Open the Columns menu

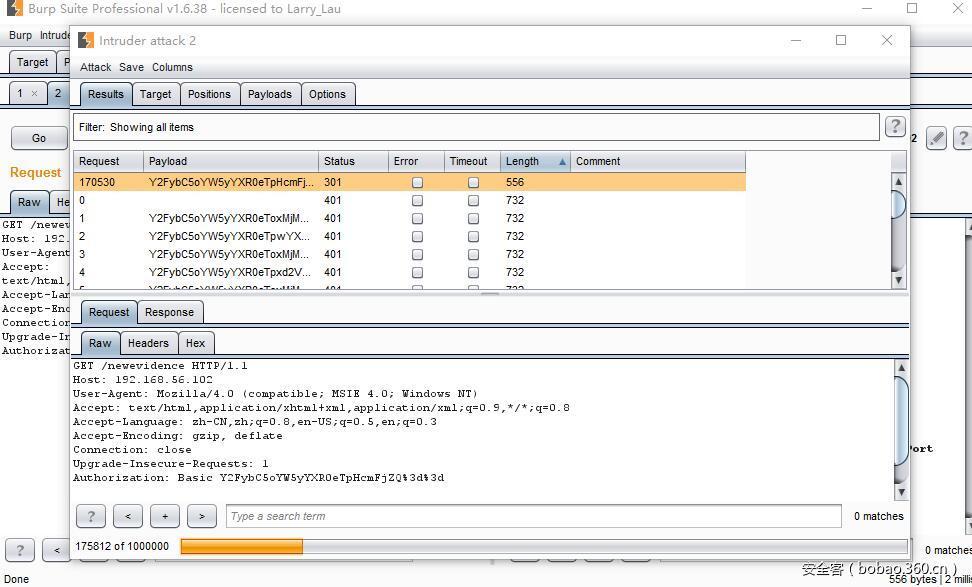(x=172, y=67)
